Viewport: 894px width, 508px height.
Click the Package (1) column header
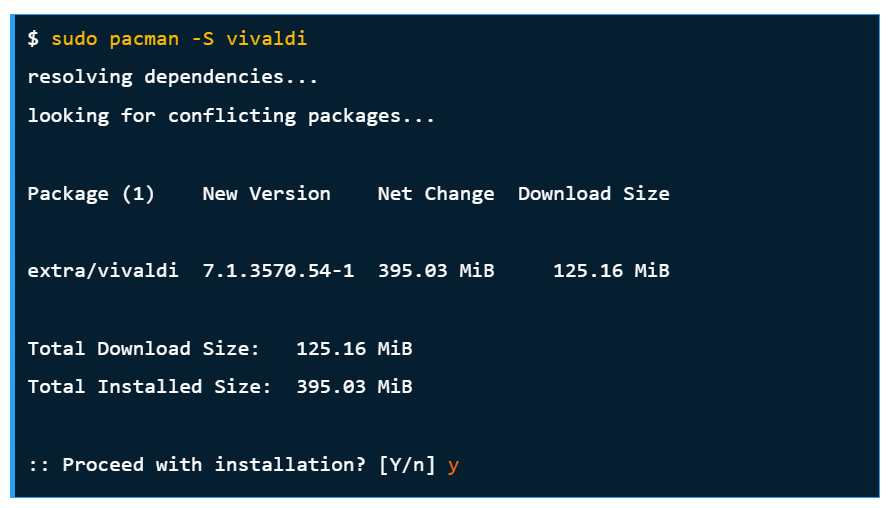point(91,194)
